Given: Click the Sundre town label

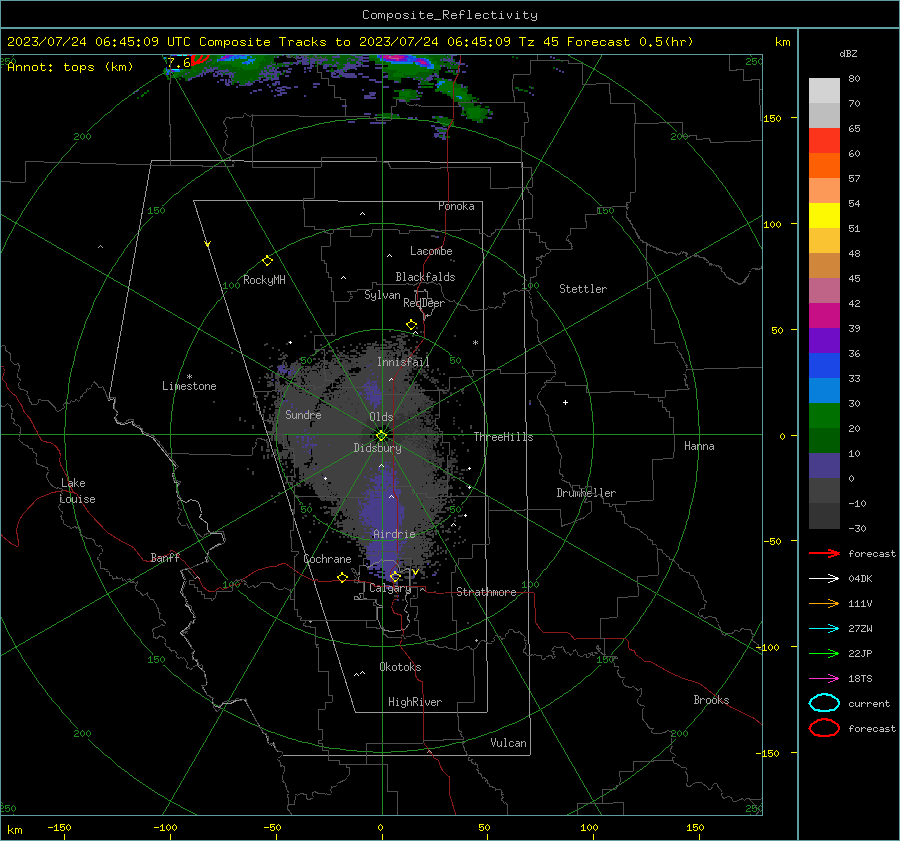Looking at the screenshot, I should click(x=303, y=415).
